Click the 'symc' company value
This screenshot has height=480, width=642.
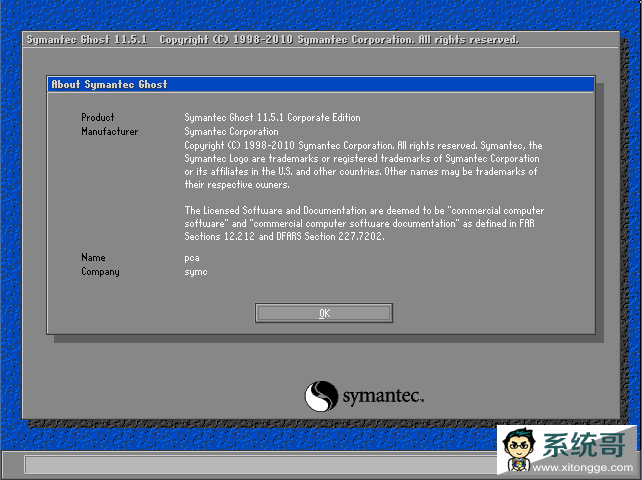pyautogui.click(x=196, y=272)
